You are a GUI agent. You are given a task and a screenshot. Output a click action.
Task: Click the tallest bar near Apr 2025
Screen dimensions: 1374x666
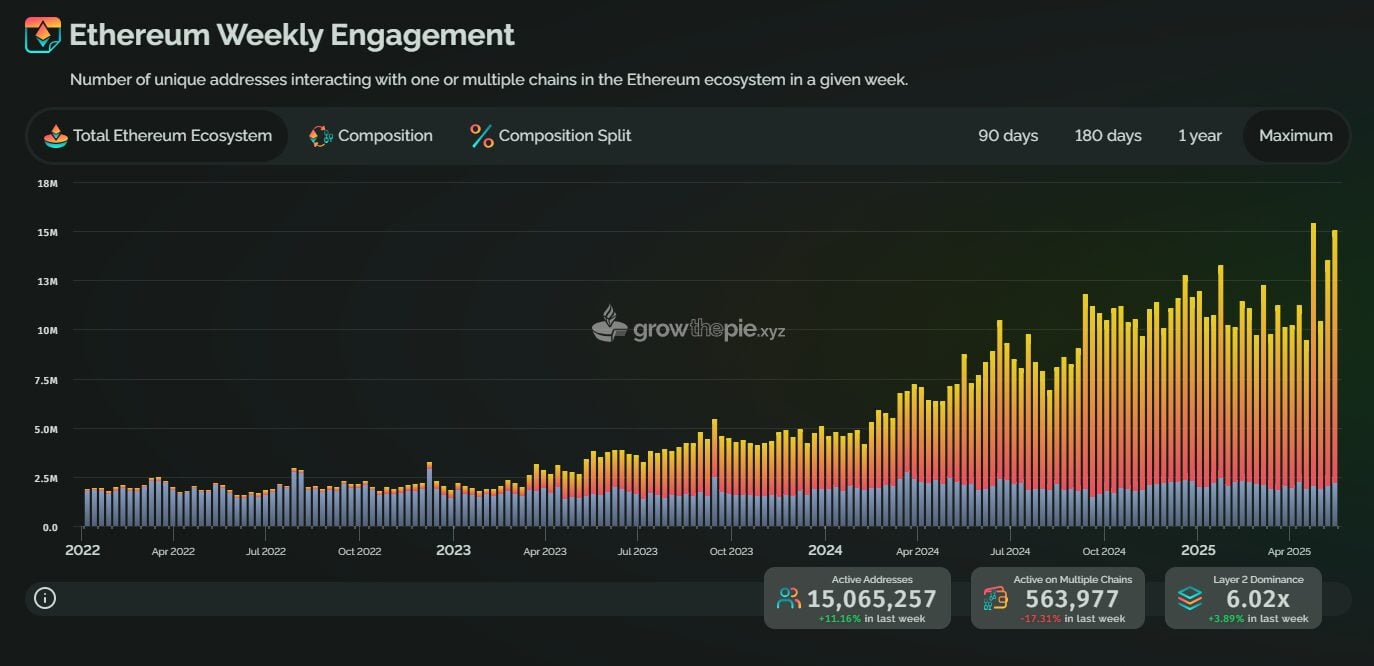[x=1313, y=375]
